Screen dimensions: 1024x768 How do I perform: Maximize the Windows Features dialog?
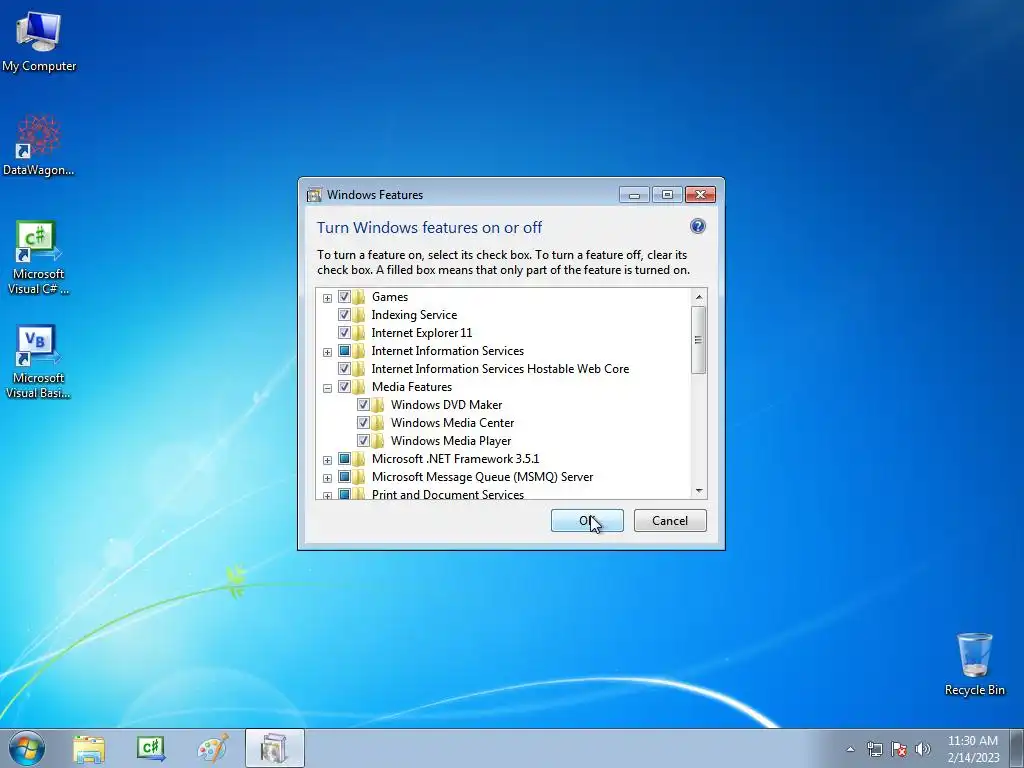tap(667, 195)
